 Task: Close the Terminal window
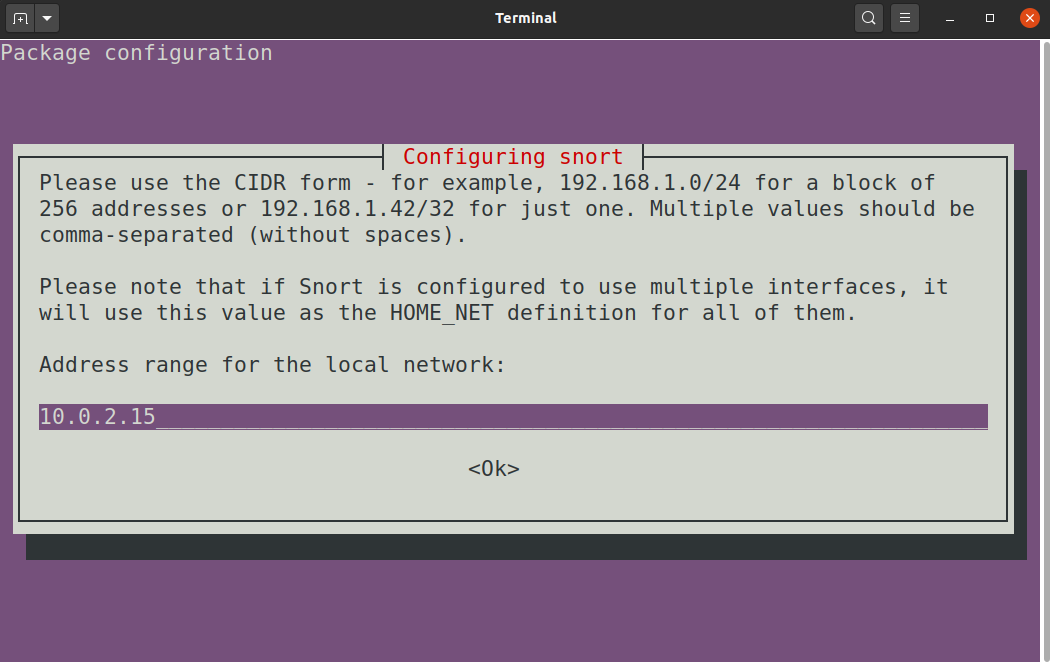tap(1029, 18)
